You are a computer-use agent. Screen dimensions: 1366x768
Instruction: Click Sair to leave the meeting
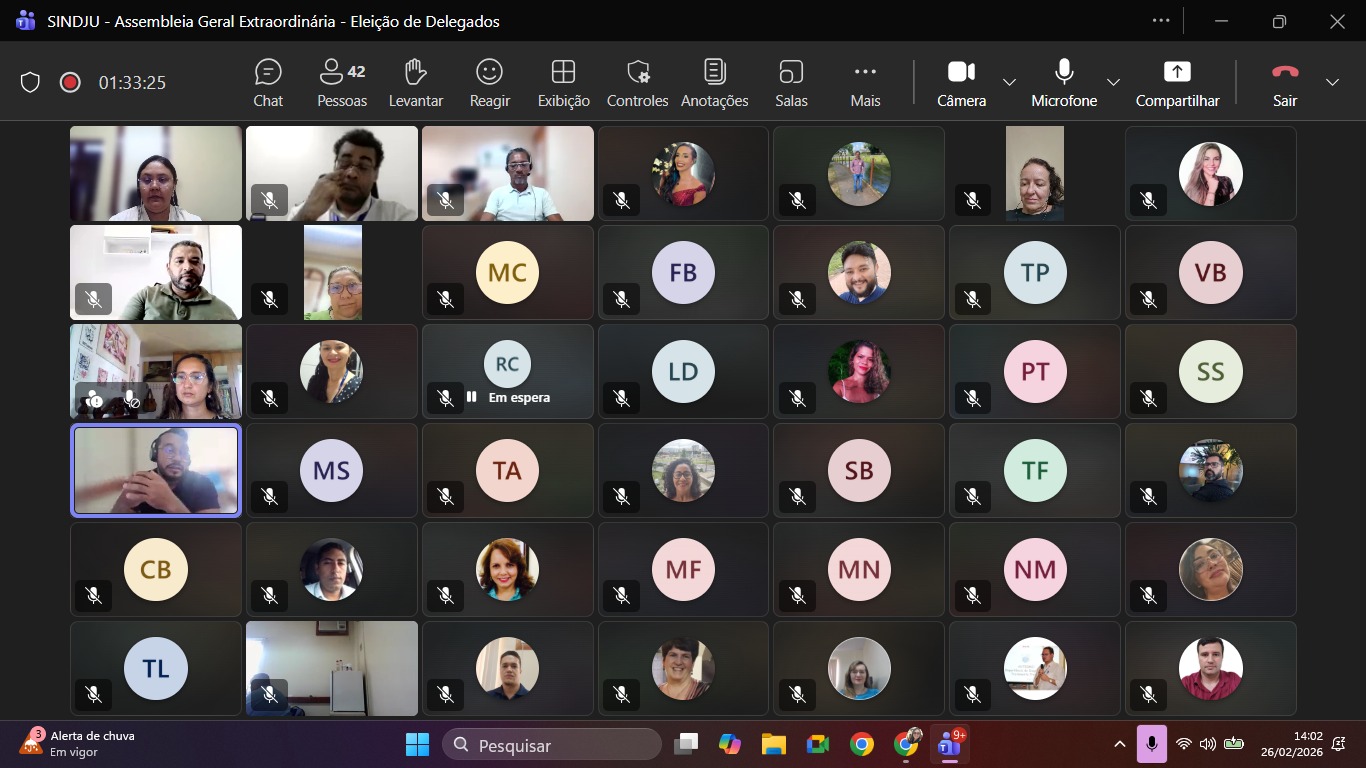click(1285, 83)
